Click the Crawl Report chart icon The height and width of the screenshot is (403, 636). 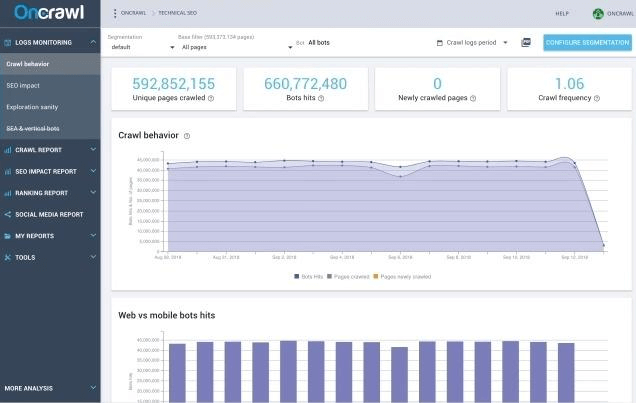coord(7,150)
